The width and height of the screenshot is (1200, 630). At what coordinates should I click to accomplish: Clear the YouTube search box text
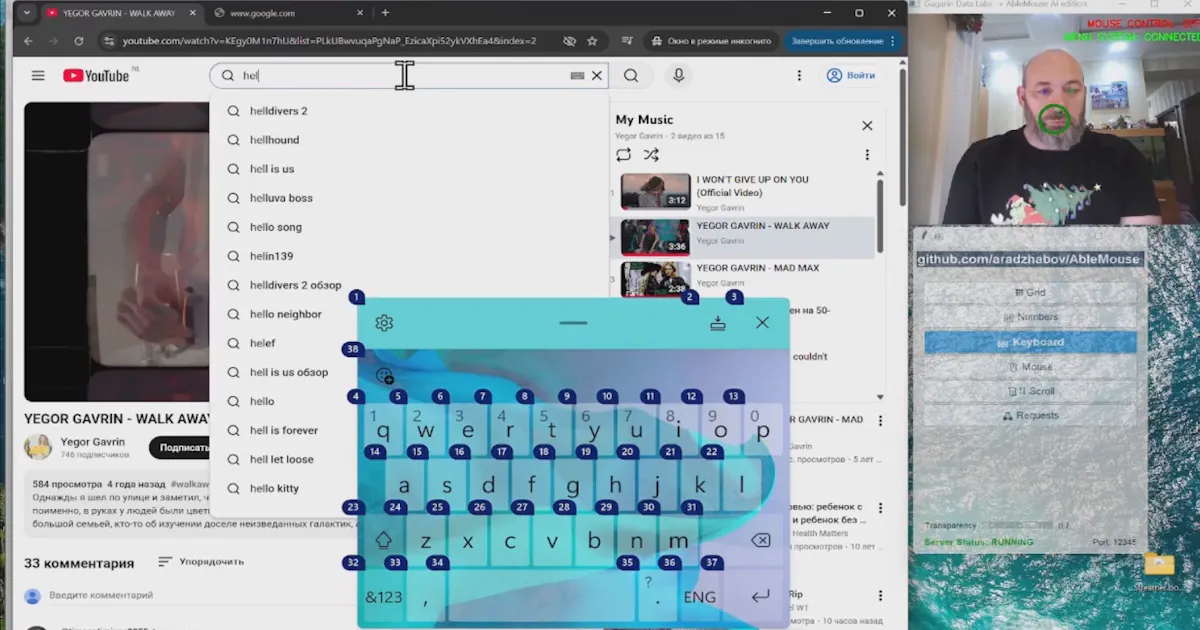point(597,76)
